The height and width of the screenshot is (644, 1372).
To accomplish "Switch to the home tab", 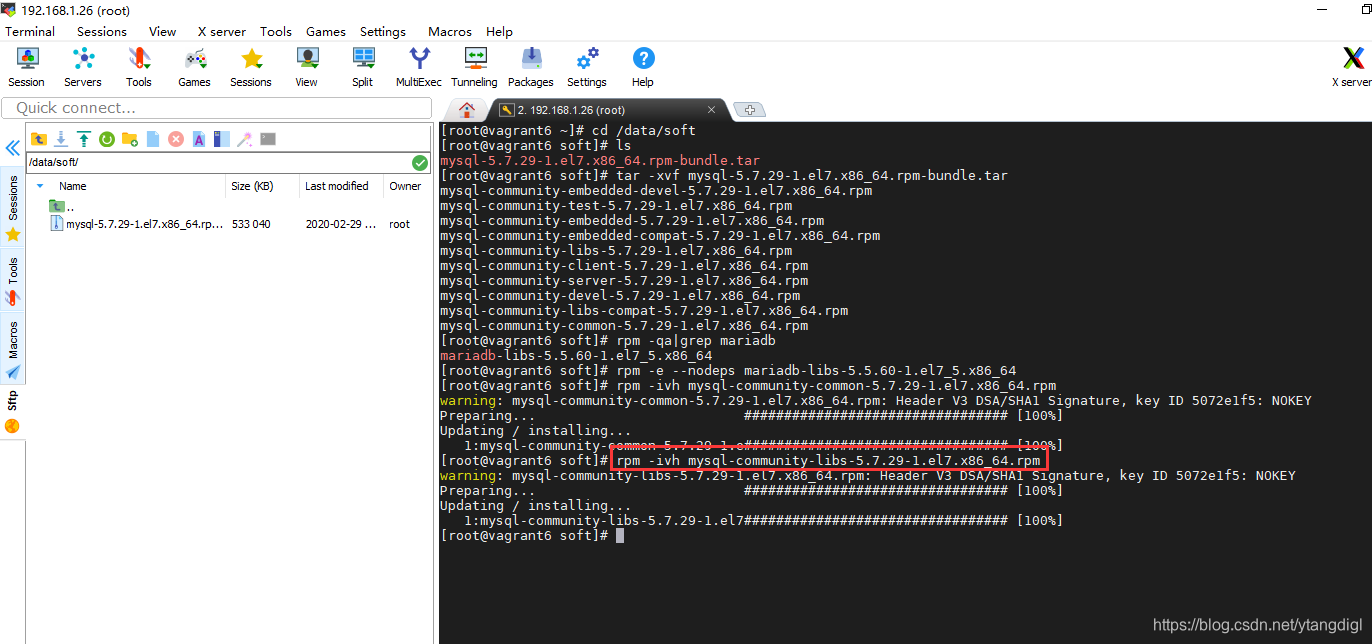I will pos(467,109).
